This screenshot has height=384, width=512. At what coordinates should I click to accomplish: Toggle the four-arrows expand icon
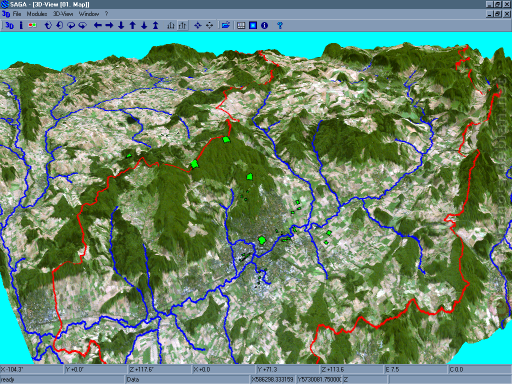click(x=198, y=25)
